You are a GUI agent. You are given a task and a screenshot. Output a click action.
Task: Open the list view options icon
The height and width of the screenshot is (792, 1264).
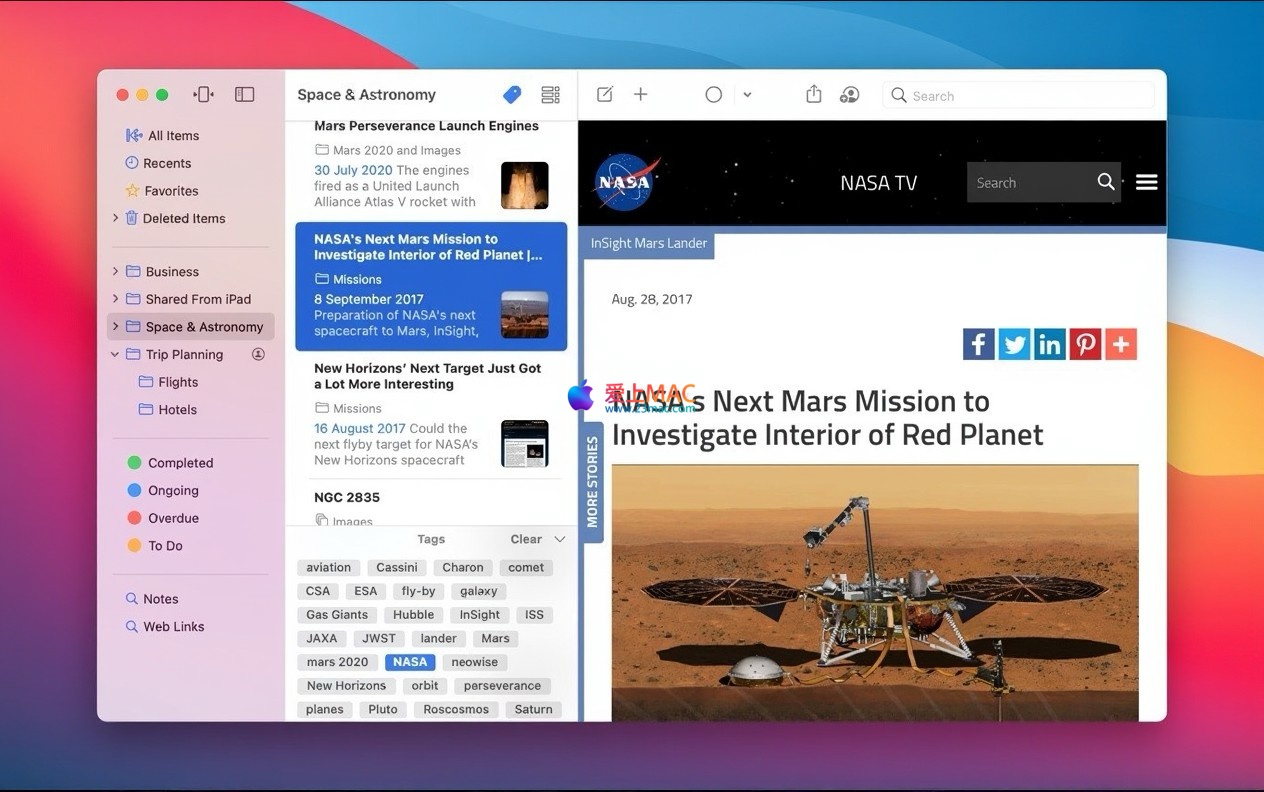click(x=550, y=95)
